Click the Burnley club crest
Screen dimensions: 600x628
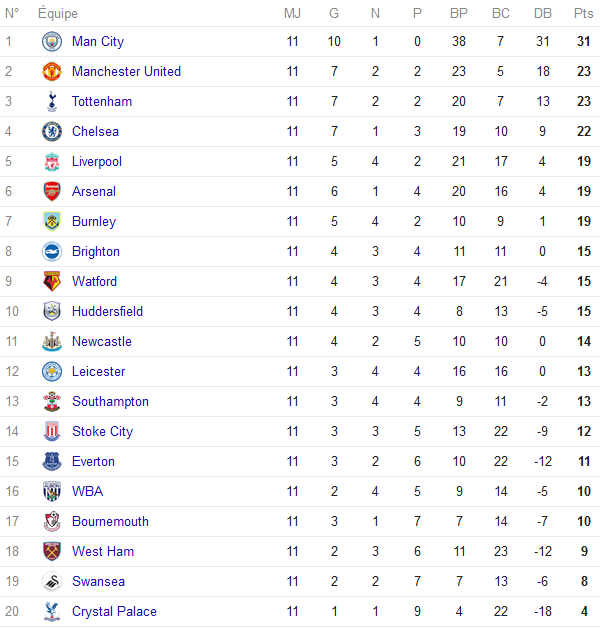coord(52,222)
